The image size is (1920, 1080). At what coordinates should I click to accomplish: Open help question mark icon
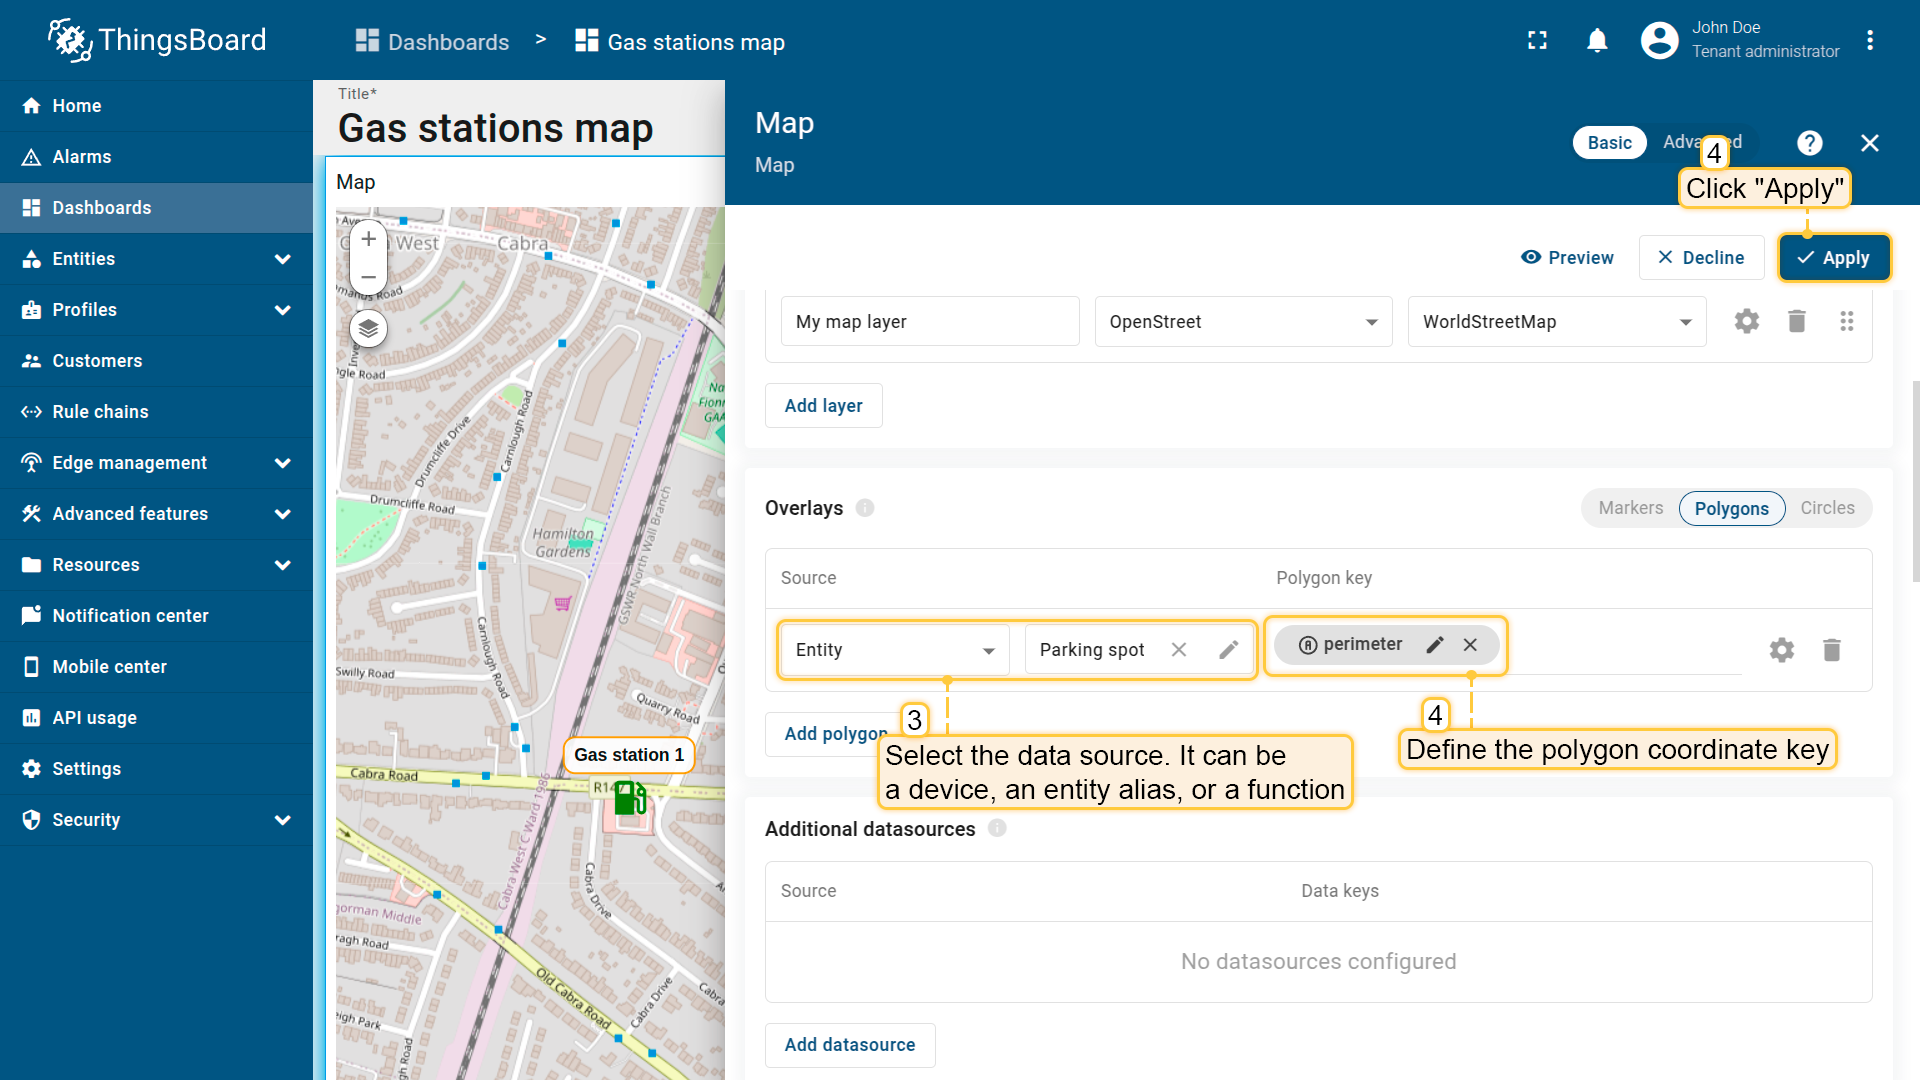pos(1809,143)
